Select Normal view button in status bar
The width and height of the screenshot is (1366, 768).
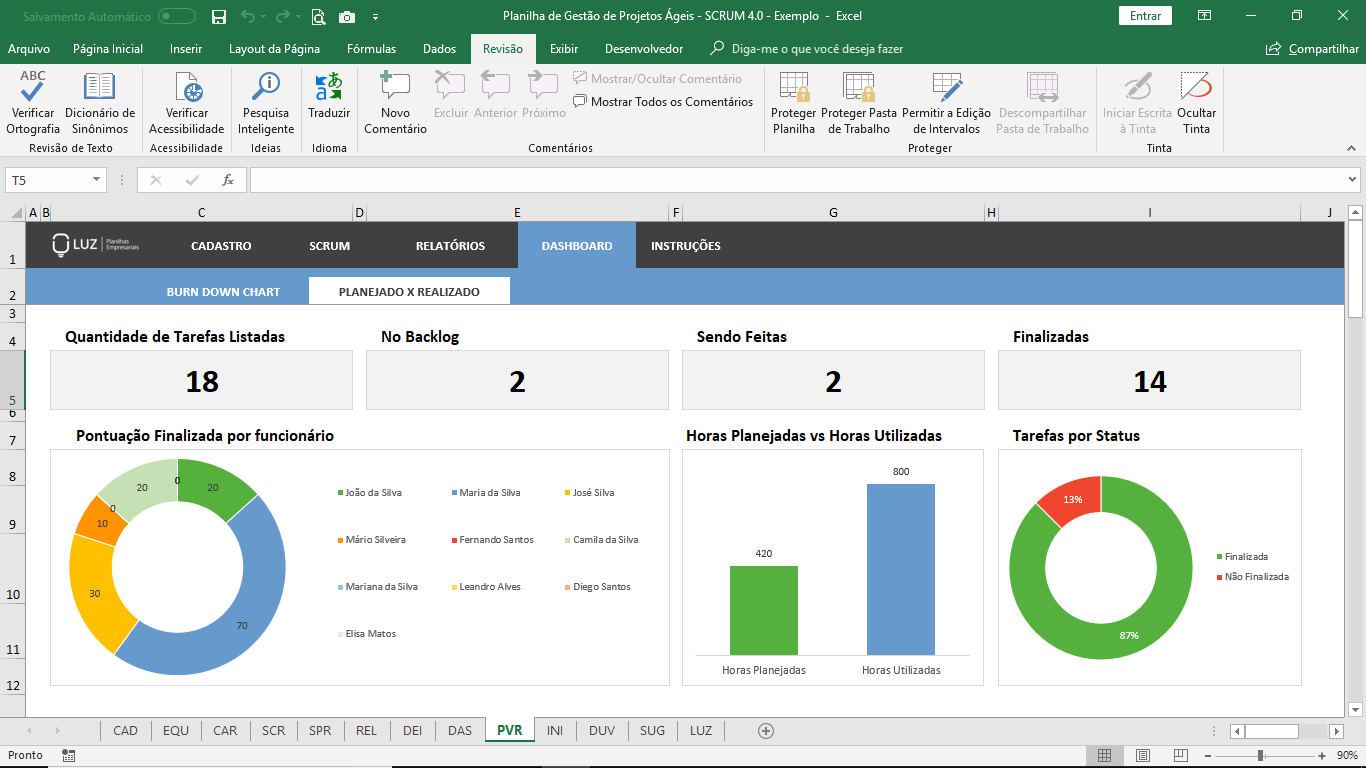[1104, 755]
